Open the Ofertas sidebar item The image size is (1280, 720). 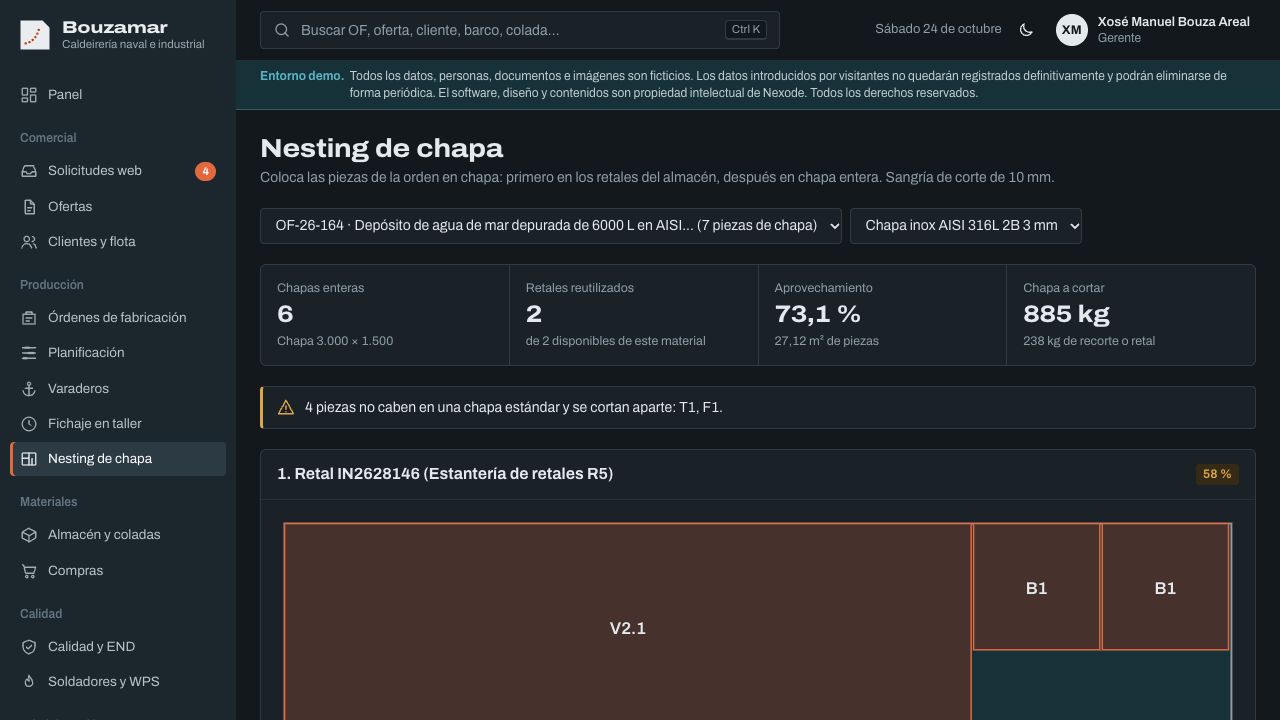(x=118, y=207)
